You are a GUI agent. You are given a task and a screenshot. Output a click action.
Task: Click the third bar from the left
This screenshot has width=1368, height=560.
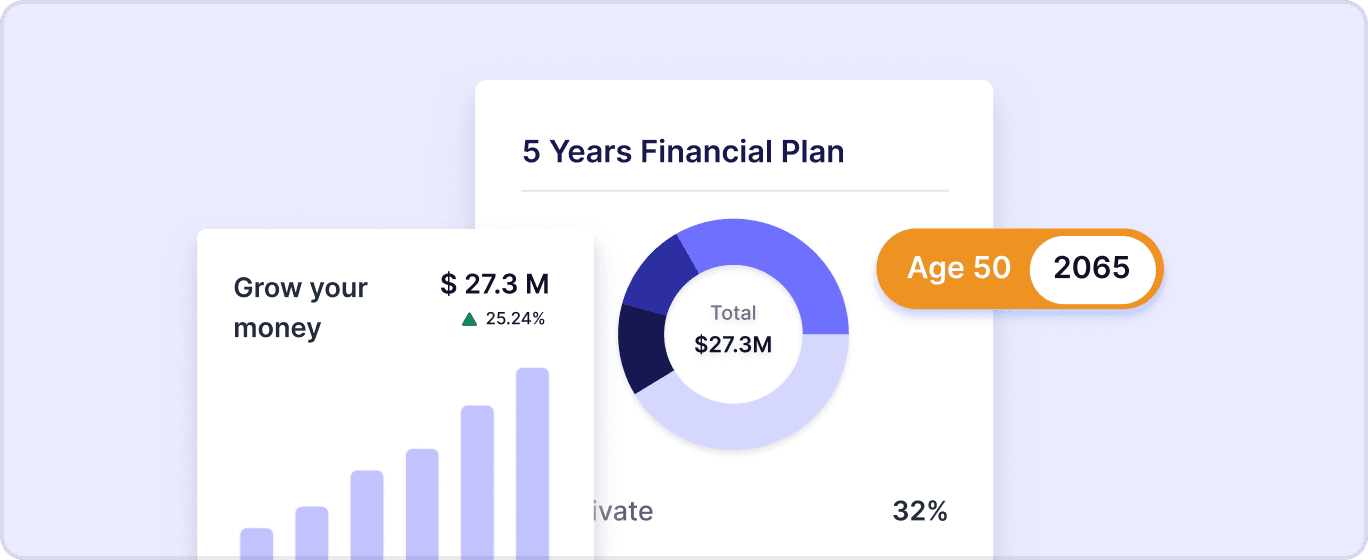point(367,514)
